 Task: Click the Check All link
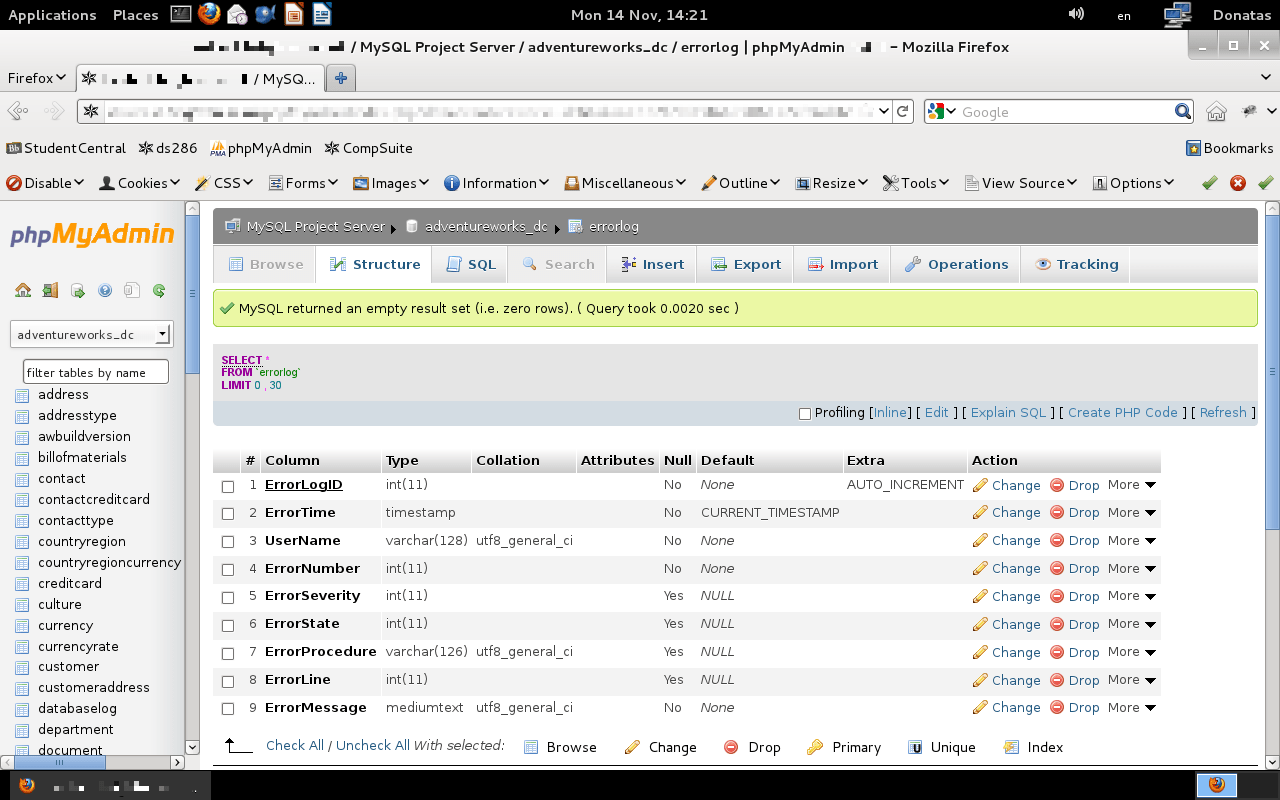tap(294, 745)
